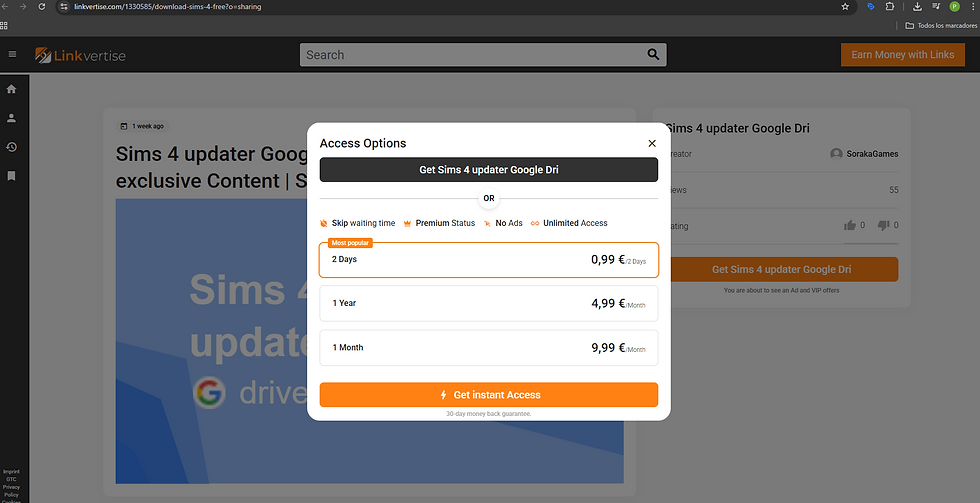Click the 'Unlimited Access' feature text
The width and height of the screenshot is (980, 503).
(575, 223)
